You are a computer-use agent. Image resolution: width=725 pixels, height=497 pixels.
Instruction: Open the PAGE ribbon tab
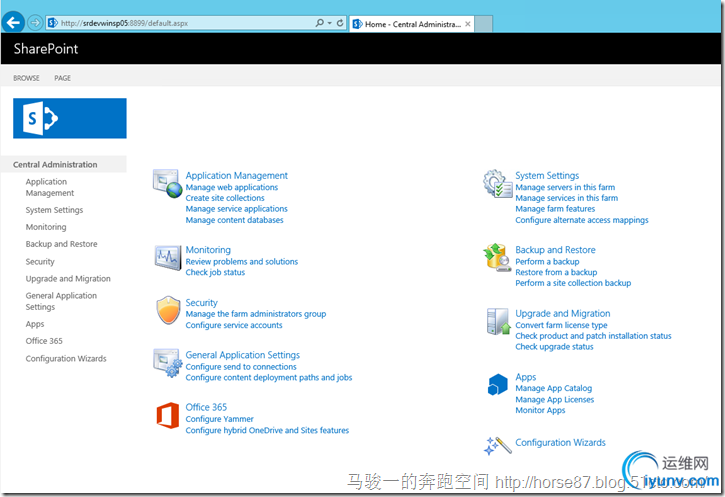pos(62,78)
